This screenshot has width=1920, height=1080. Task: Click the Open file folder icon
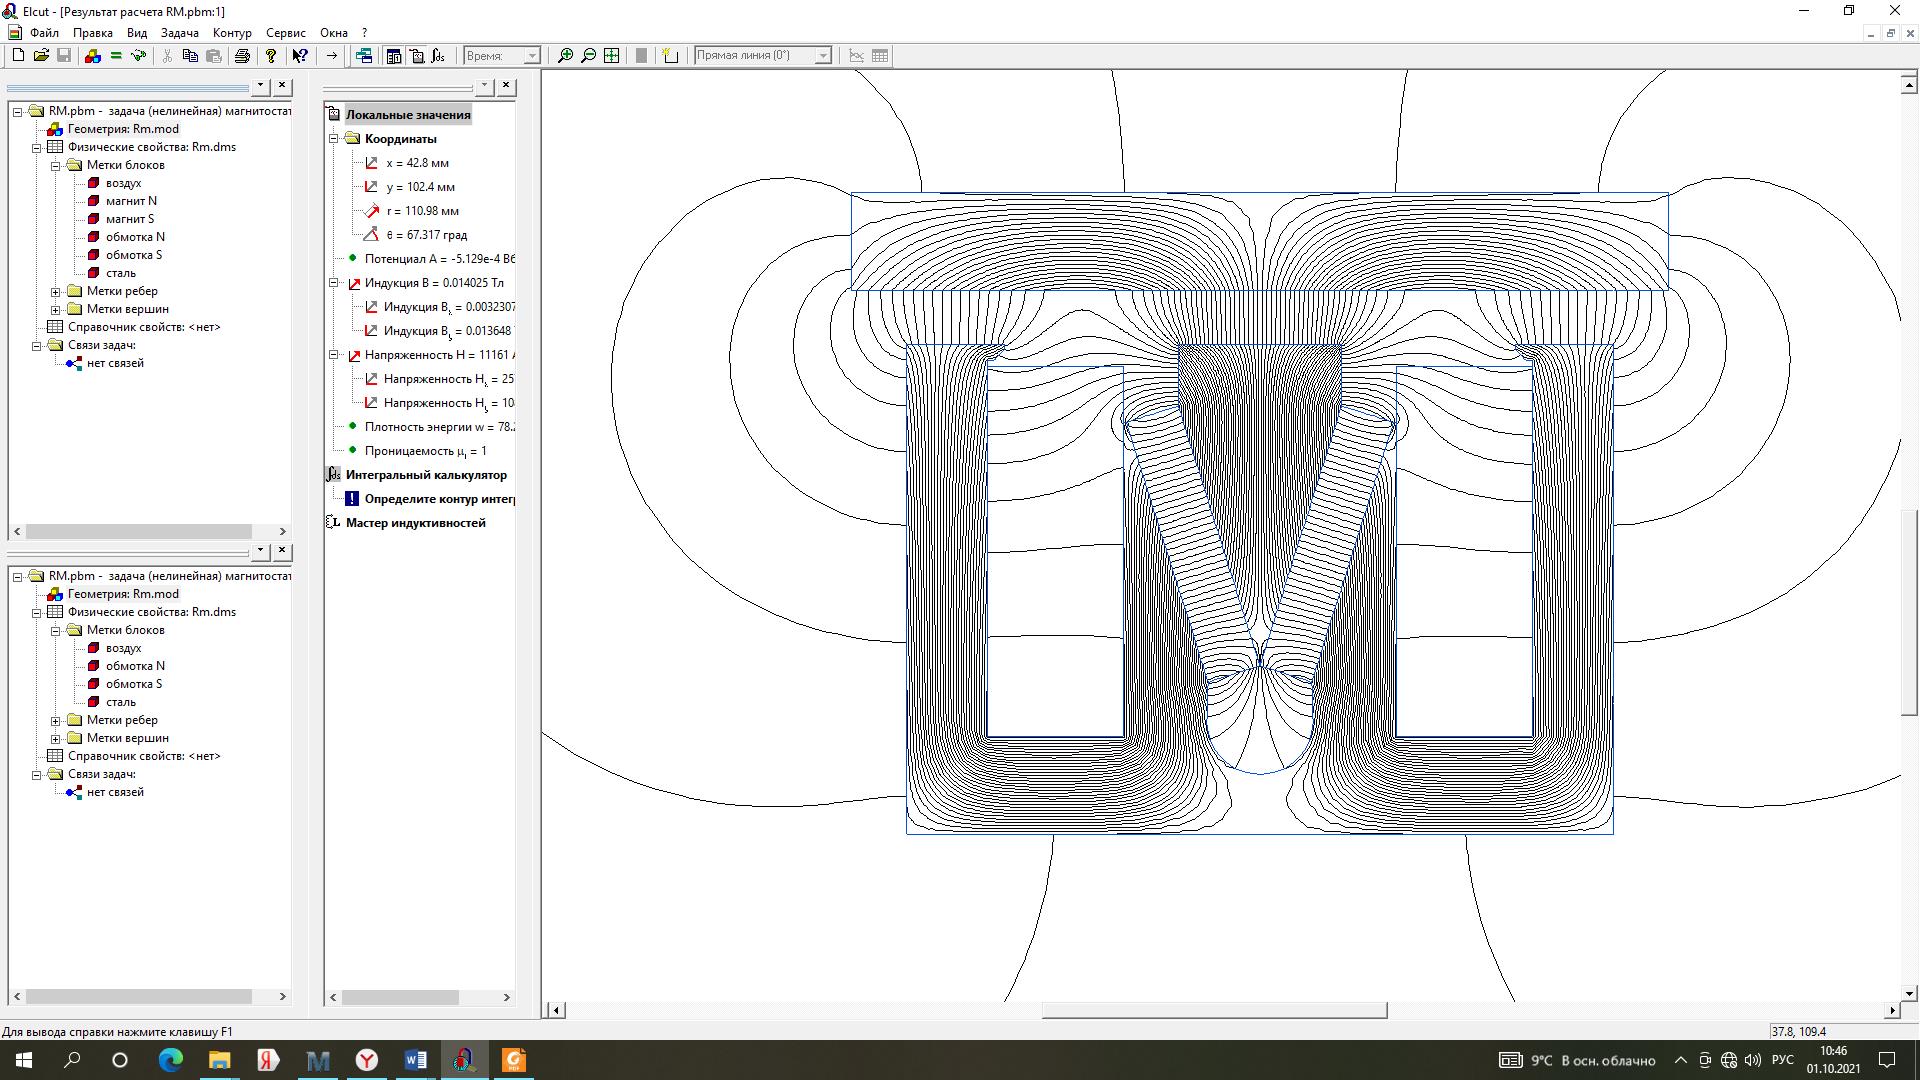pos(41,56)
